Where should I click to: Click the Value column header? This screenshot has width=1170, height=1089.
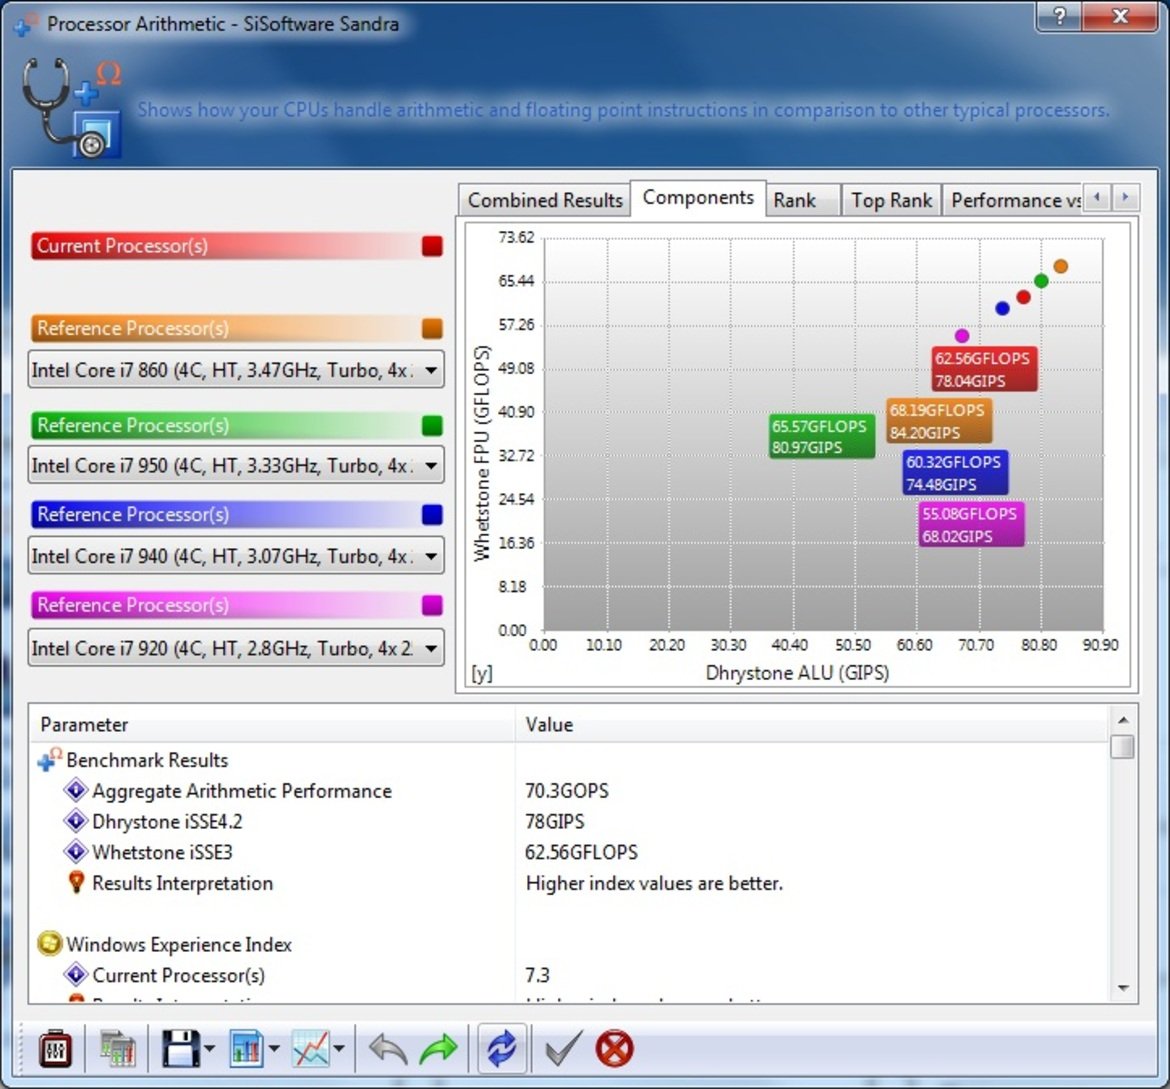click(811, 724)
